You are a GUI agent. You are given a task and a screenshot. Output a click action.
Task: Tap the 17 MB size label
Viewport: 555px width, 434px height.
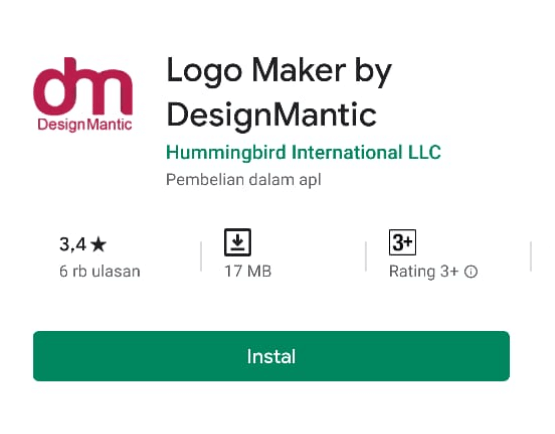(248, 272)
